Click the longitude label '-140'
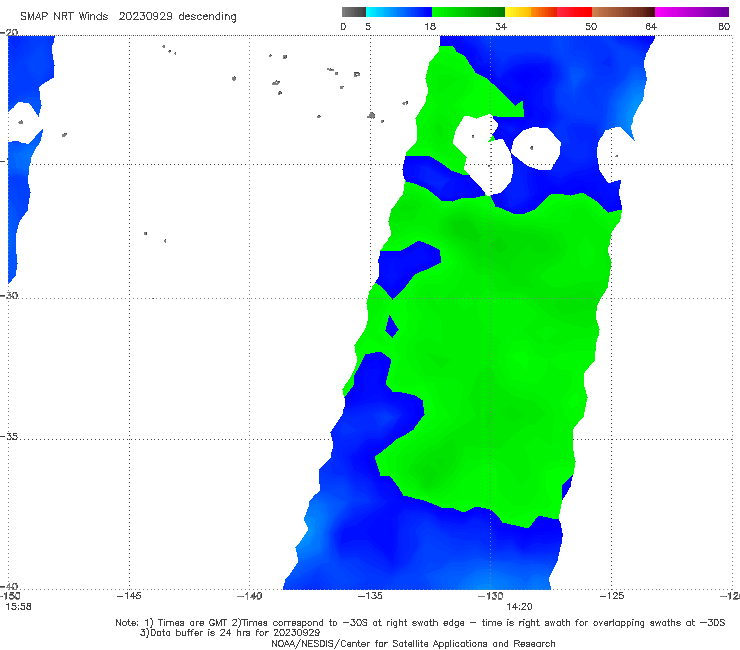Image resolution: width=740 pixels, height=650 pixels. pos(249,596)
